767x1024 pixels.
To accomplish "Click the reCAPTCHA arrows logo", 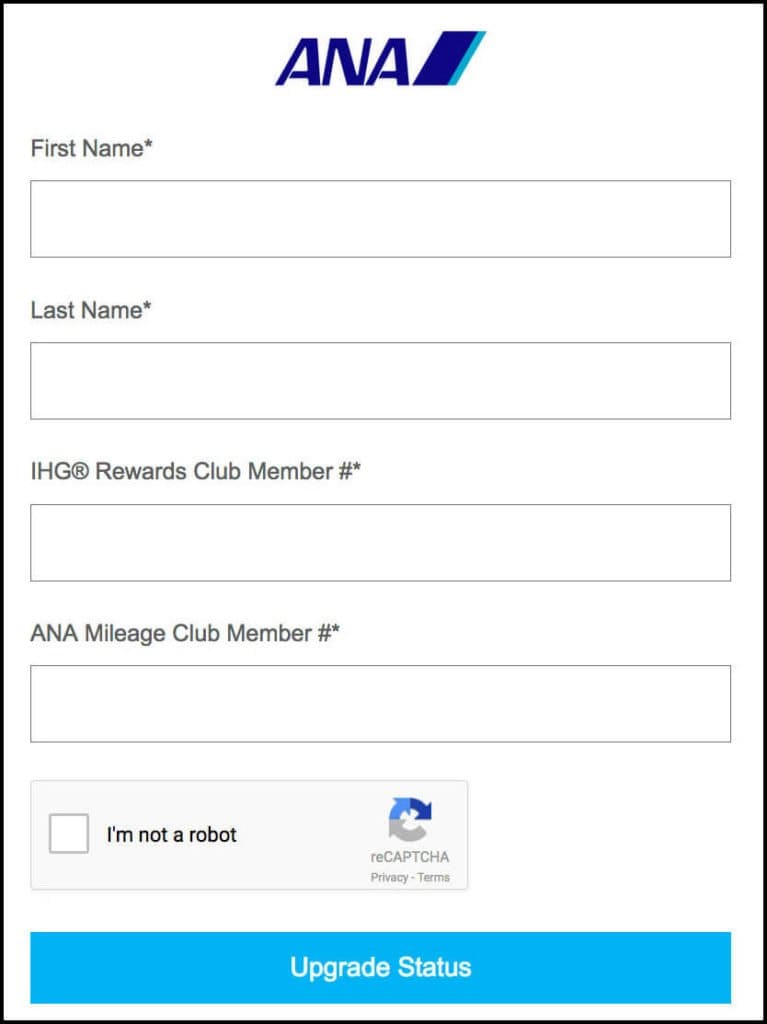I will pos(410,820).
